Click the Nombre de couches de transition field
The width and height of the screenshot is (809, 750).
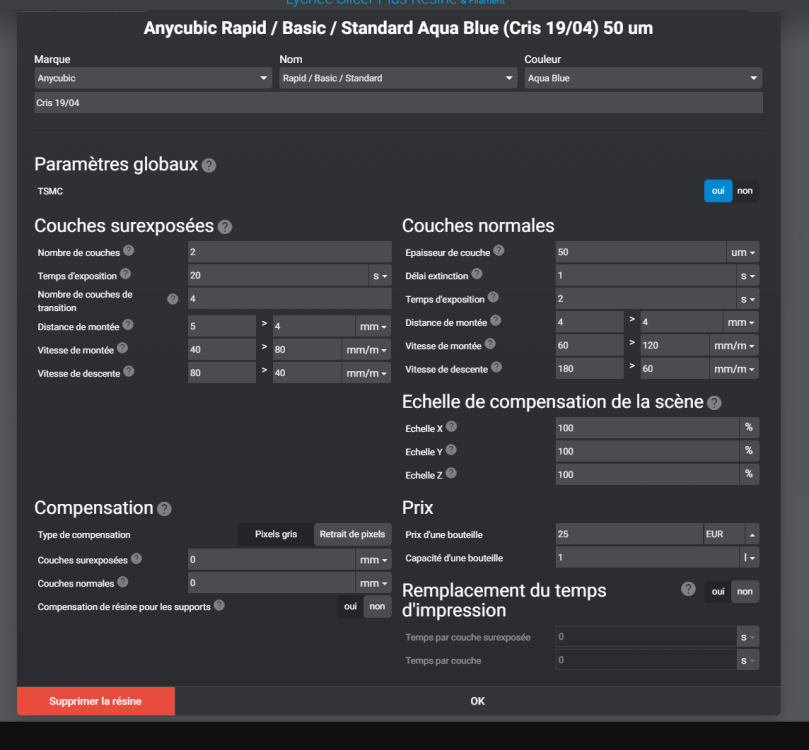pyautogui.click(x=289, y=299)
